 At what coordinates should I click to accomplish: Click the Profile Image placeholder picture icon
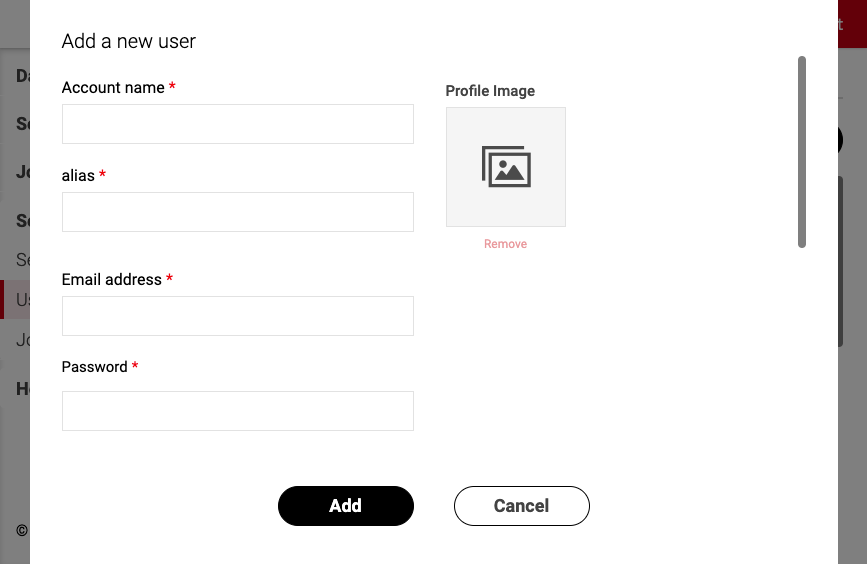(505, 167)
